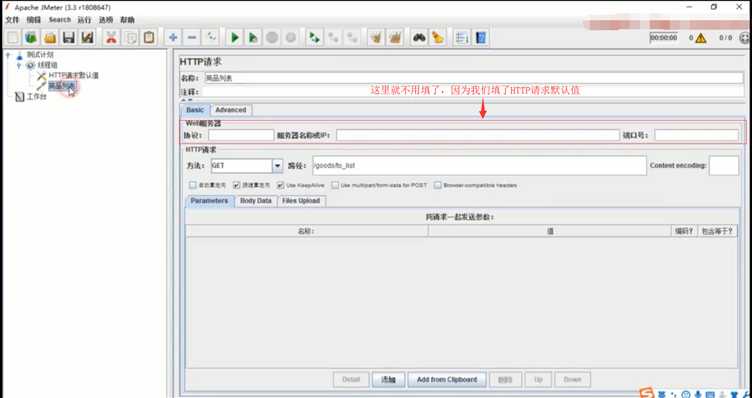Enable Browser-compatible headers checkbox

click(x=437, y=185)
